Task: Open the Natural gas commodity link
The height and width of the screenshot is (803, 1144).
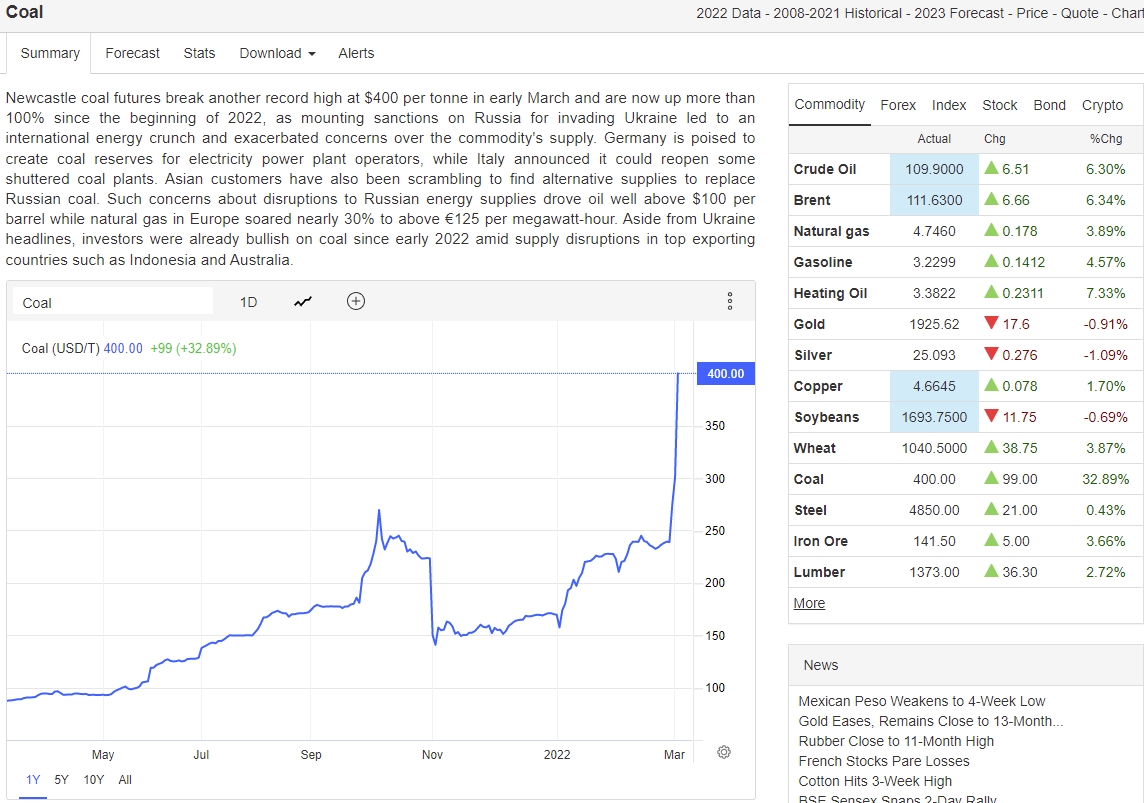Action: pos(831,231)
